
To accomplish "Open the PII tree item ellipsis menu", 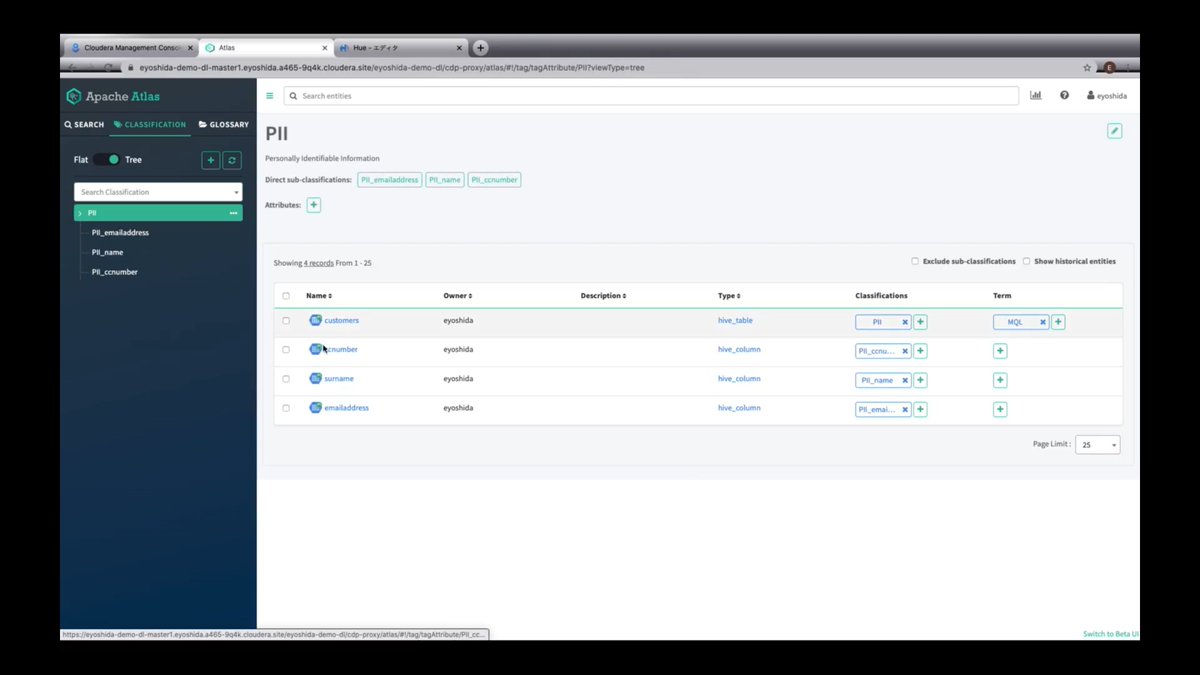I will (x=233, y=213).
